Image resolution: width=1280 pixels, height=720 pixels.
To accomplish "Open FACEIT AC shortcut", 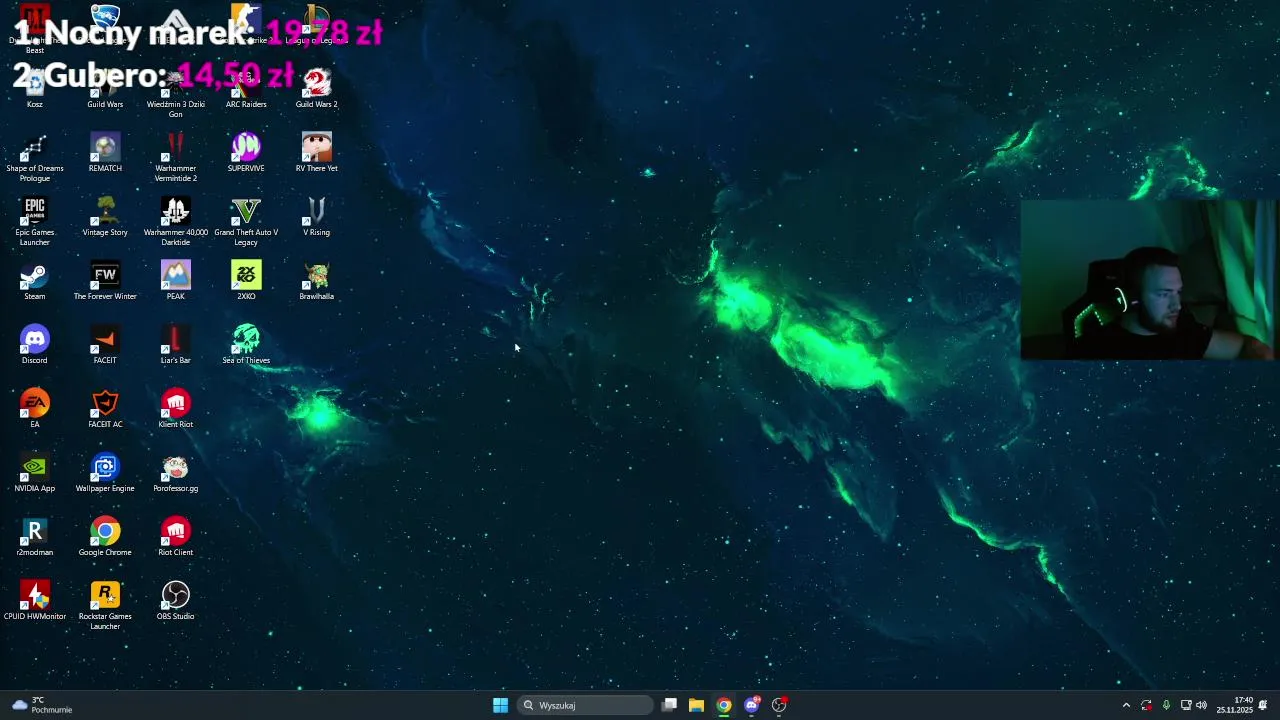I will [x=105, y=408].
